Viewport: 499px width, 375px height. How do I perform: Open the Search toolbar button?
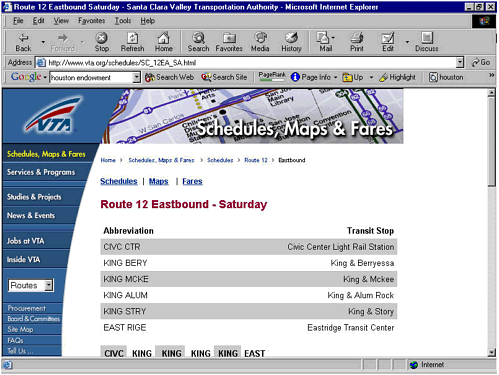click(198, 42)
